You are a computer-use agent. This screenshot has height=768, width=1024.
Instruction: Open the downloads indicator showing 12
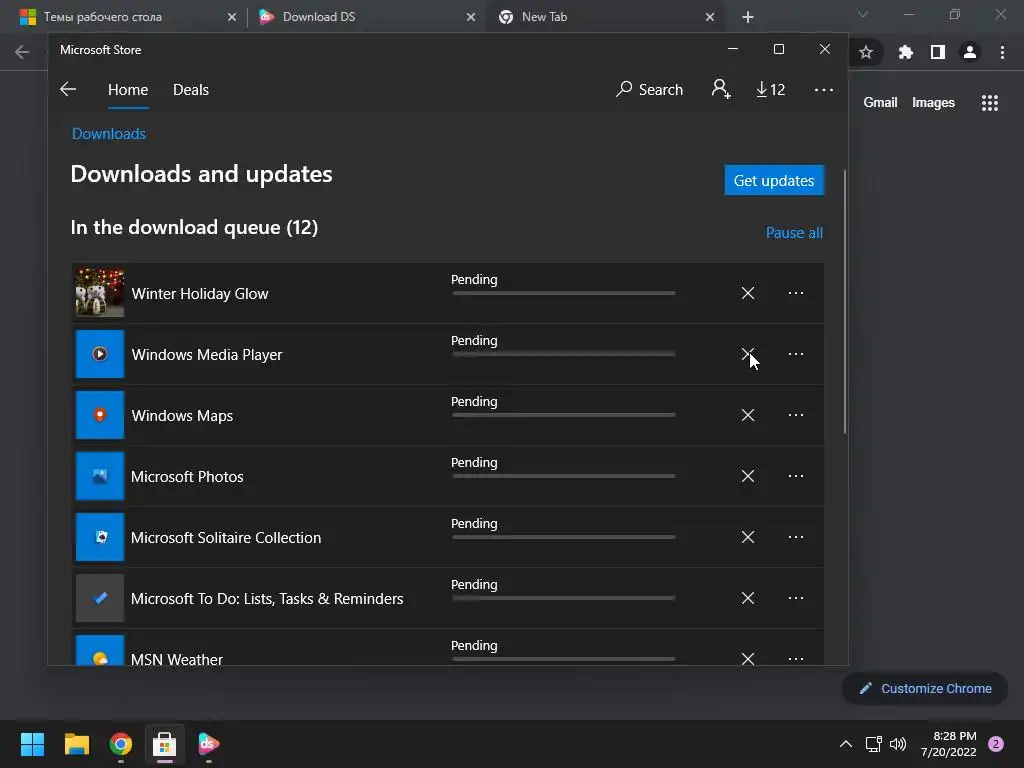[771, 89]
